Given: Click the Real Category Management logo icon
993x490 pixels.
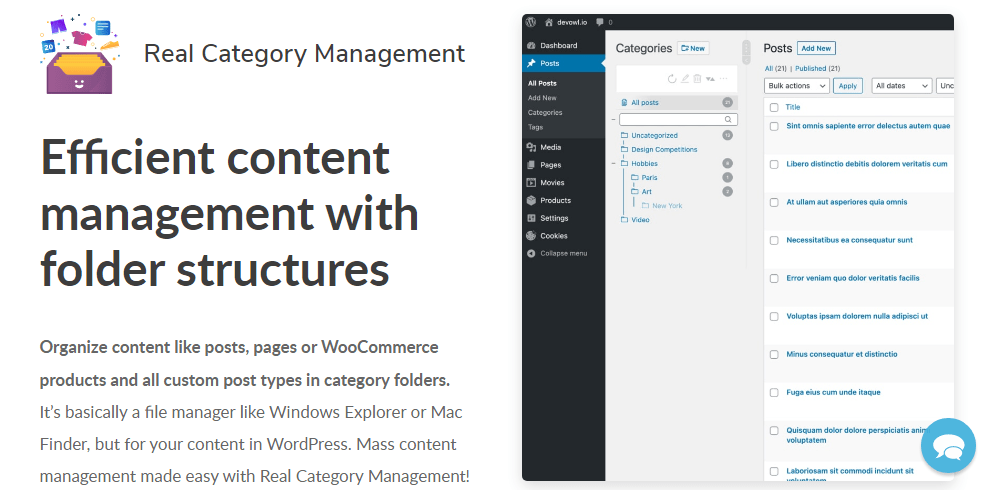Looking at the screenshot, I should [x=80, y=54].
